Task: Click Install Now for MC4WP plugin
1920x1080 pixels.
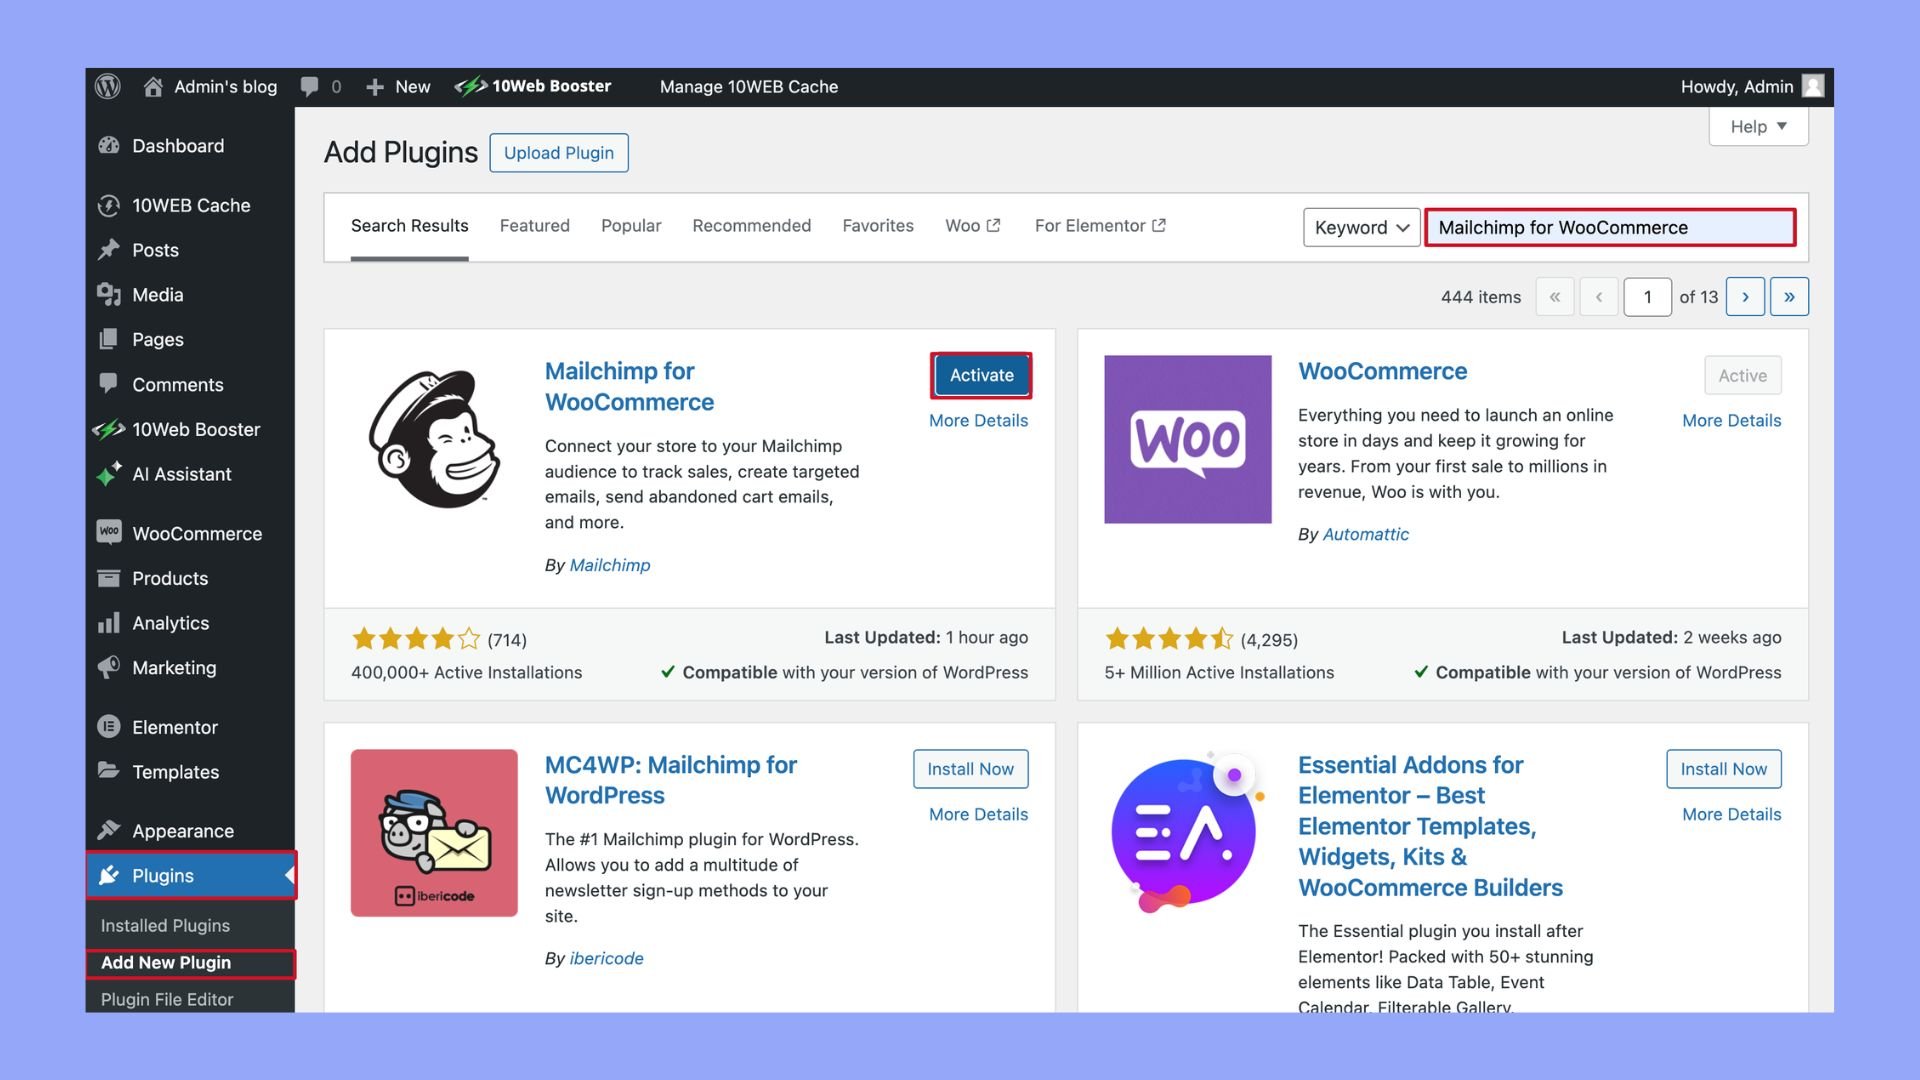Action: coord(970,769)
